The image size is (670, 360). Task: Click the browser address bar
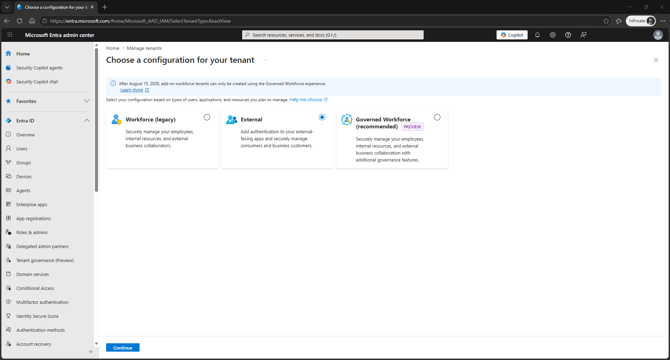coord(320,21)
